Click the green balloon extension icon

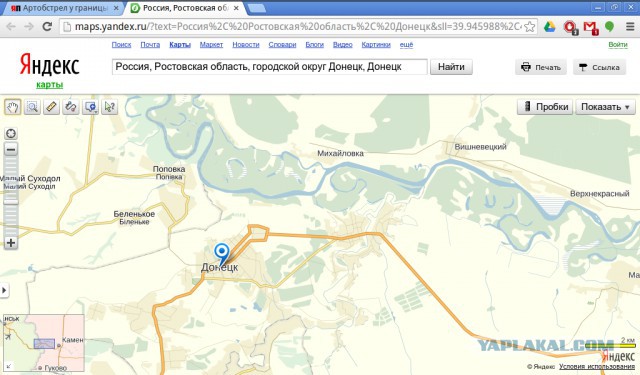(x=609, y=27)
